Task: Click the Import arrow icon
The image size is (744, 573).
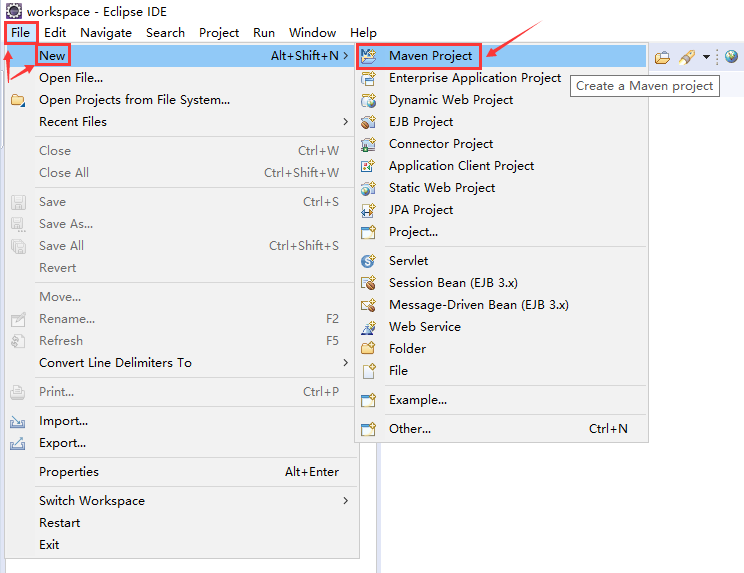Action: click(18, 421)
